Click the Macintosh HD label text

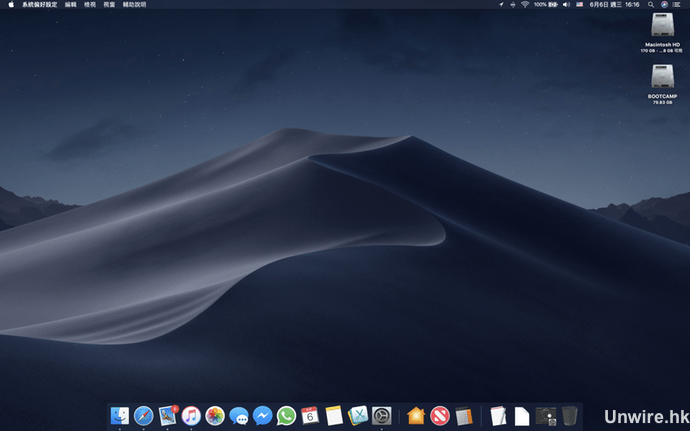(x=662, y=44)
